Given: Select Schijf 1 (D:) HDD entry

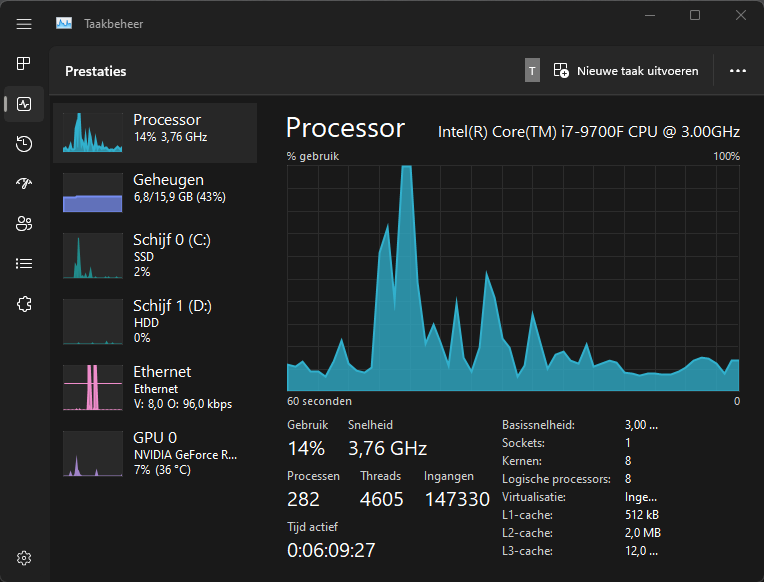Looking at the screenshot, I should [155, 321].
